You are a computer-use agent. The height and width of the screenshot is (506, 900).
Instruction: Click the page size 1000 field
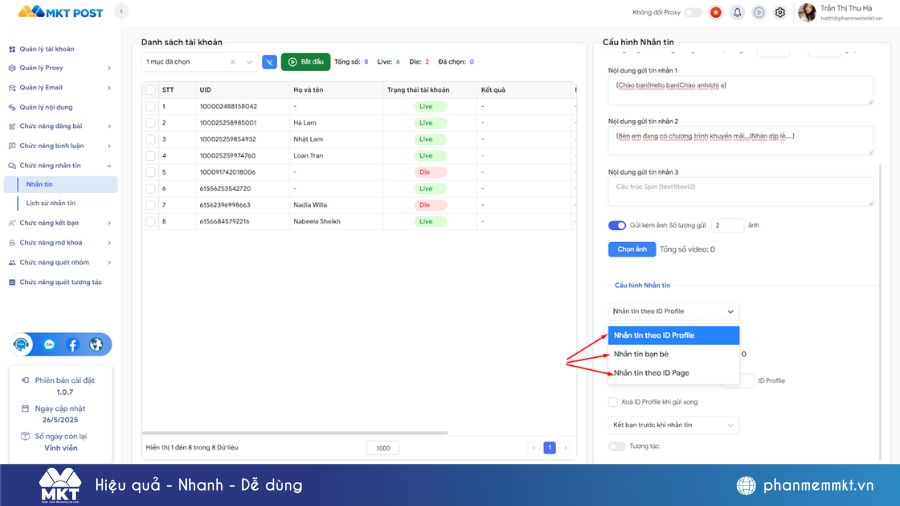(383, 448)
